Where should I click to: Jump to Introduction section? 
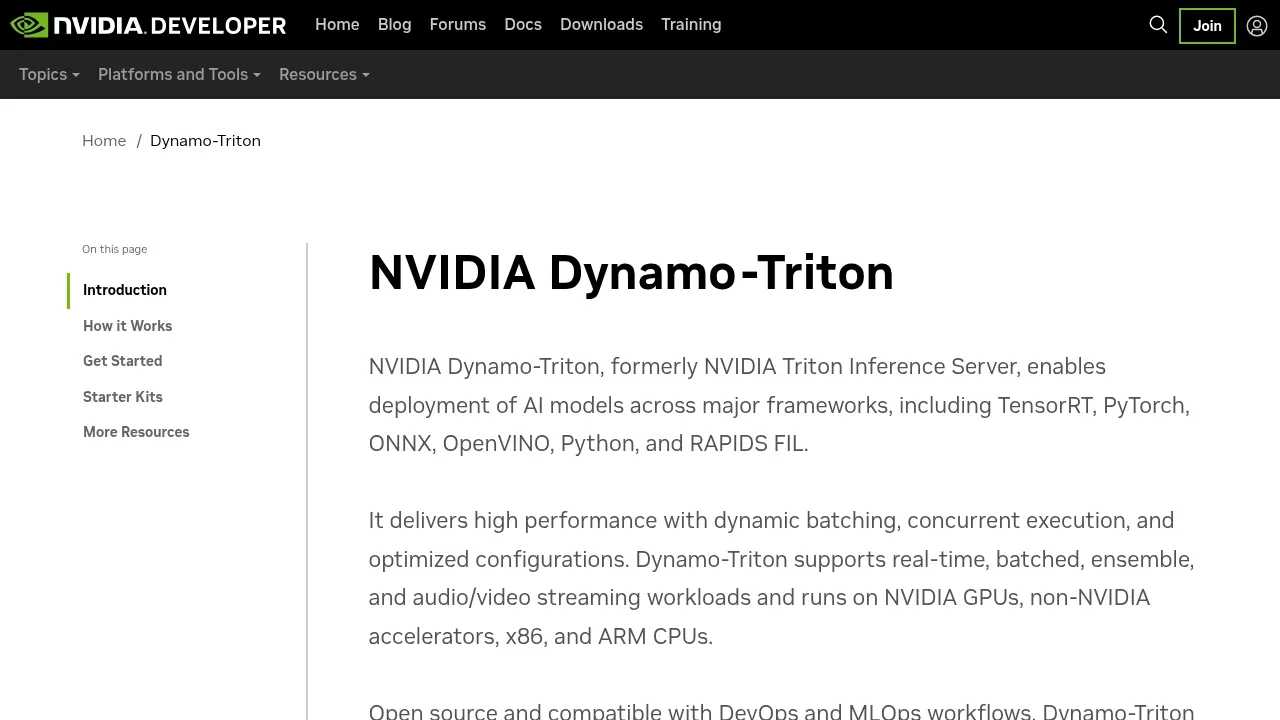(125, 290)
